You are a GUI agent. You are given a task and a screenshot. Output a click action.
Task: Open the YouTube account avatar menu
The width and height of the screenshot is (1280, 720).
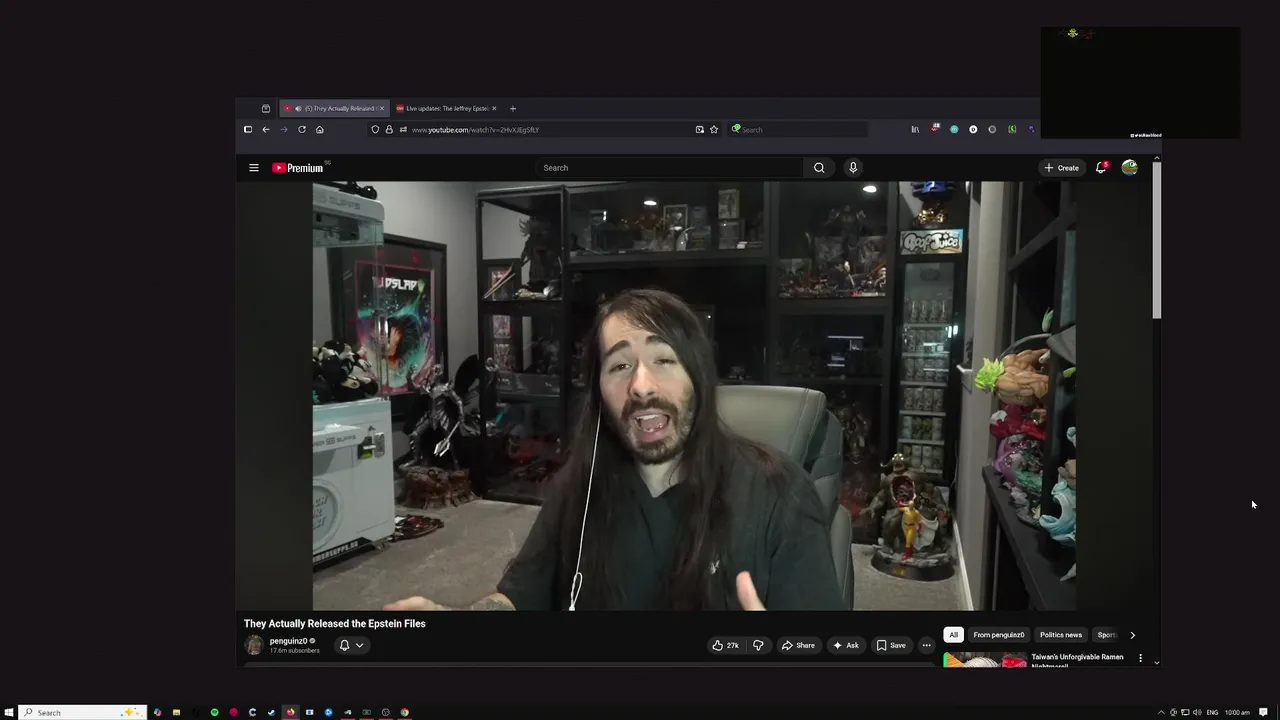click(1129, 167)
